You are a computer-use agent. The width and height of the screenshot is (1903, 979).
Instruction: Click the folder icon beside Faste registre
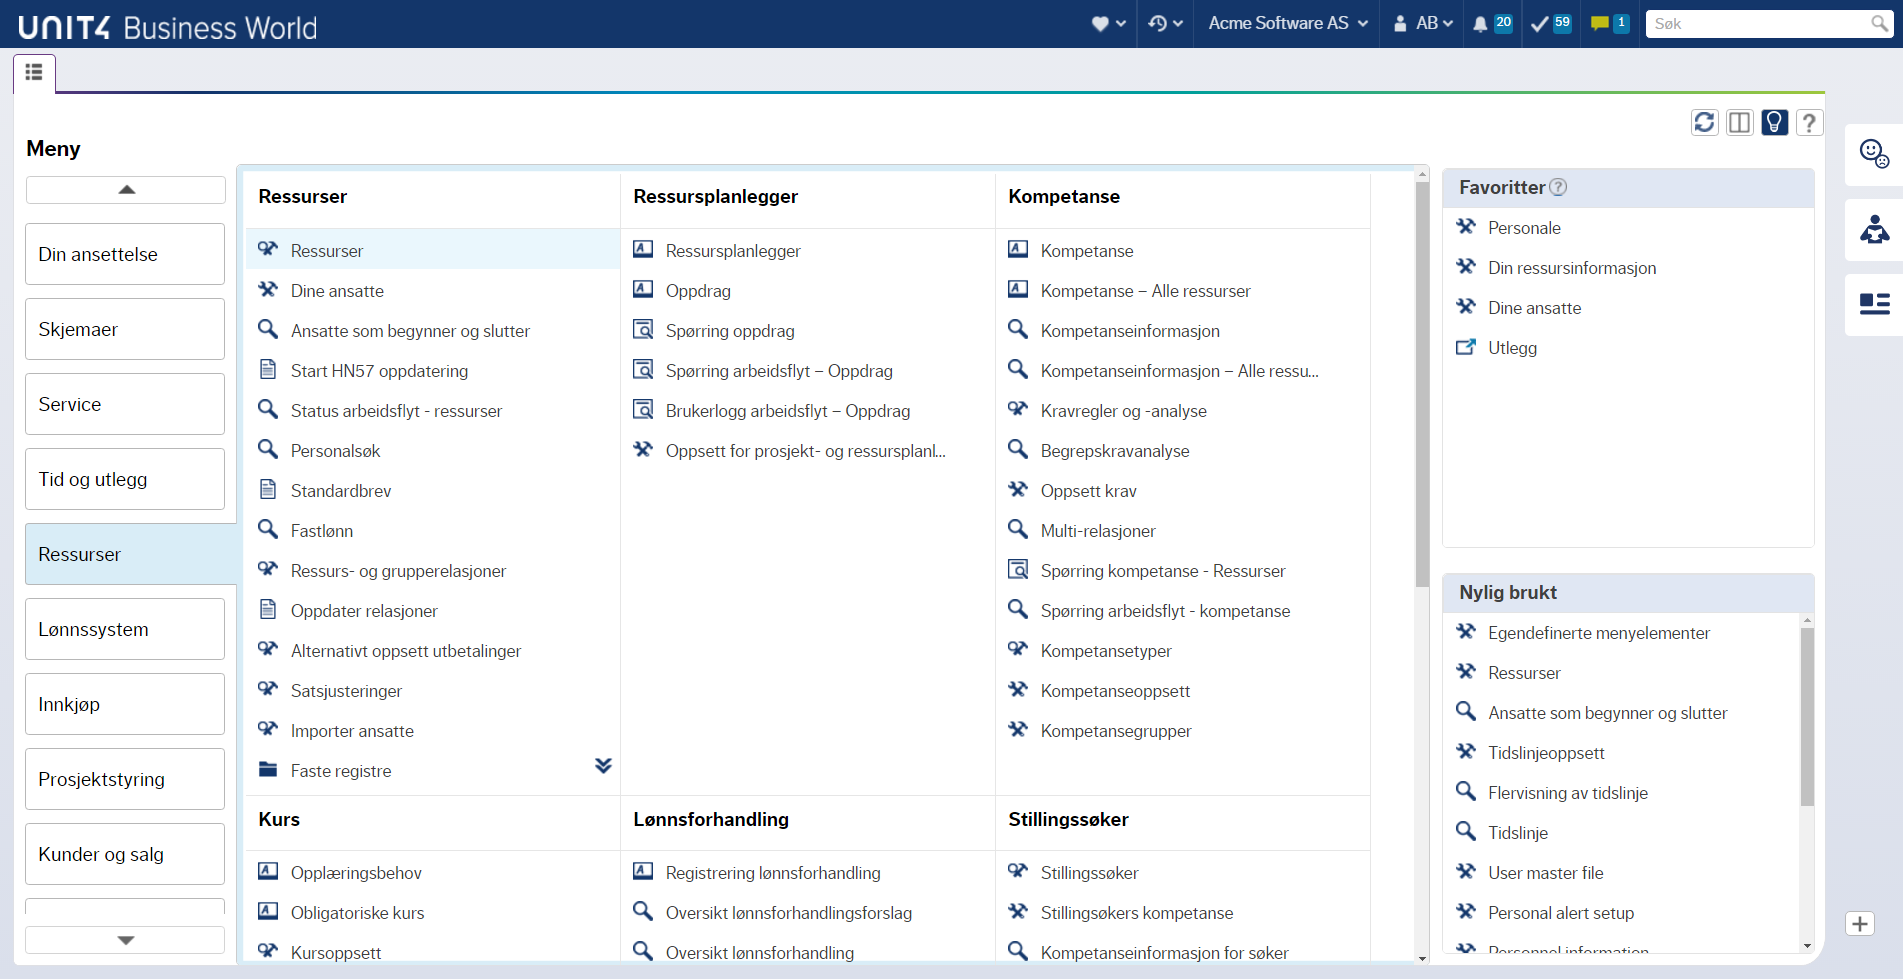pos(268,769)
